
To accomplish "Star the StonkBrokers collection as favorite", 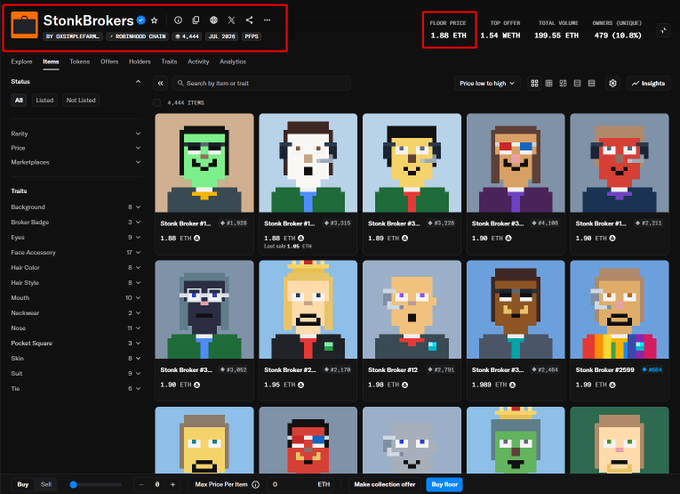I will pos(154,20).
